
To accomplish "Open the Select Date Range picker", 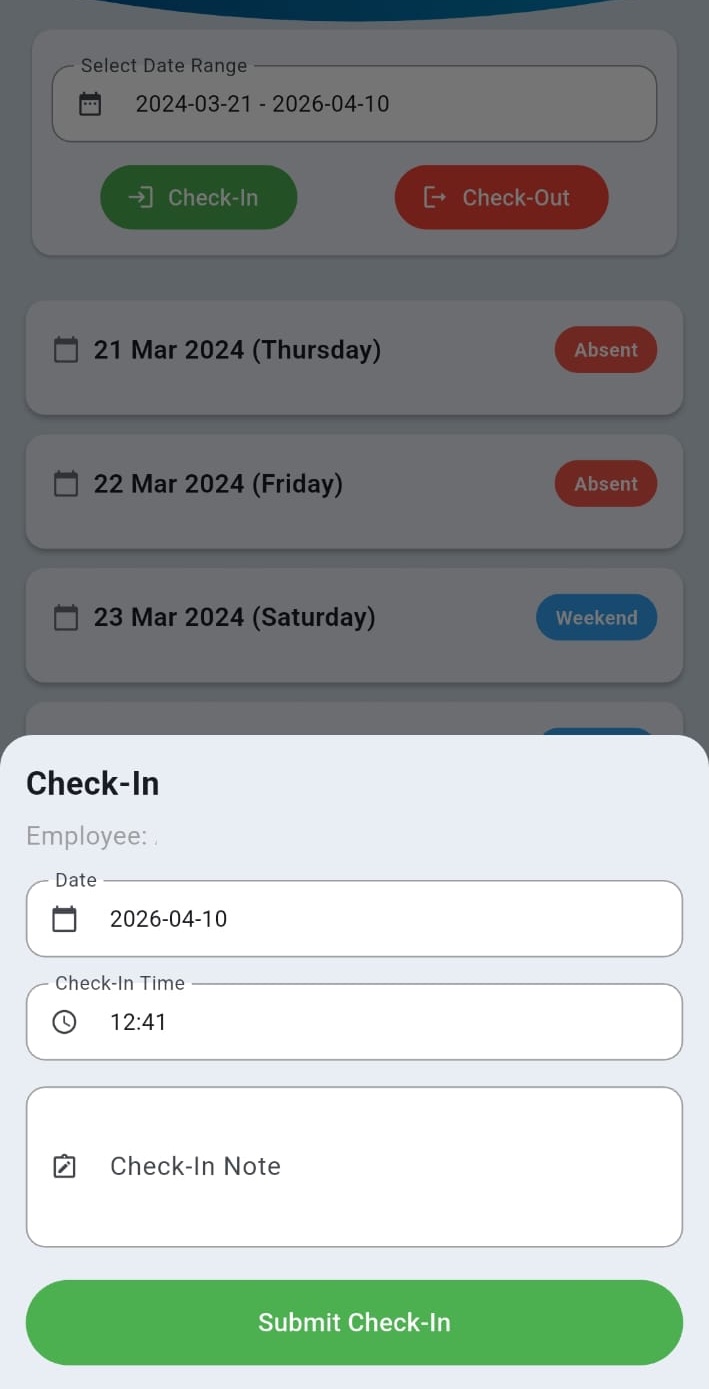I will 354,104.
